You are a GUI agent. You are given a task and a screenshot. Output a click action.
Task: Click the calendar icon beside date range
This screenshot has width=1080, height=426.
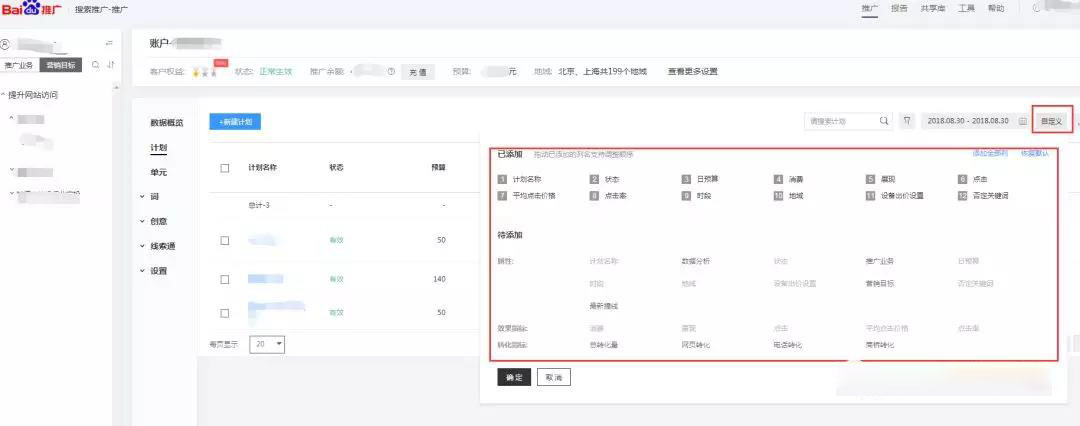click(1023, 121)
